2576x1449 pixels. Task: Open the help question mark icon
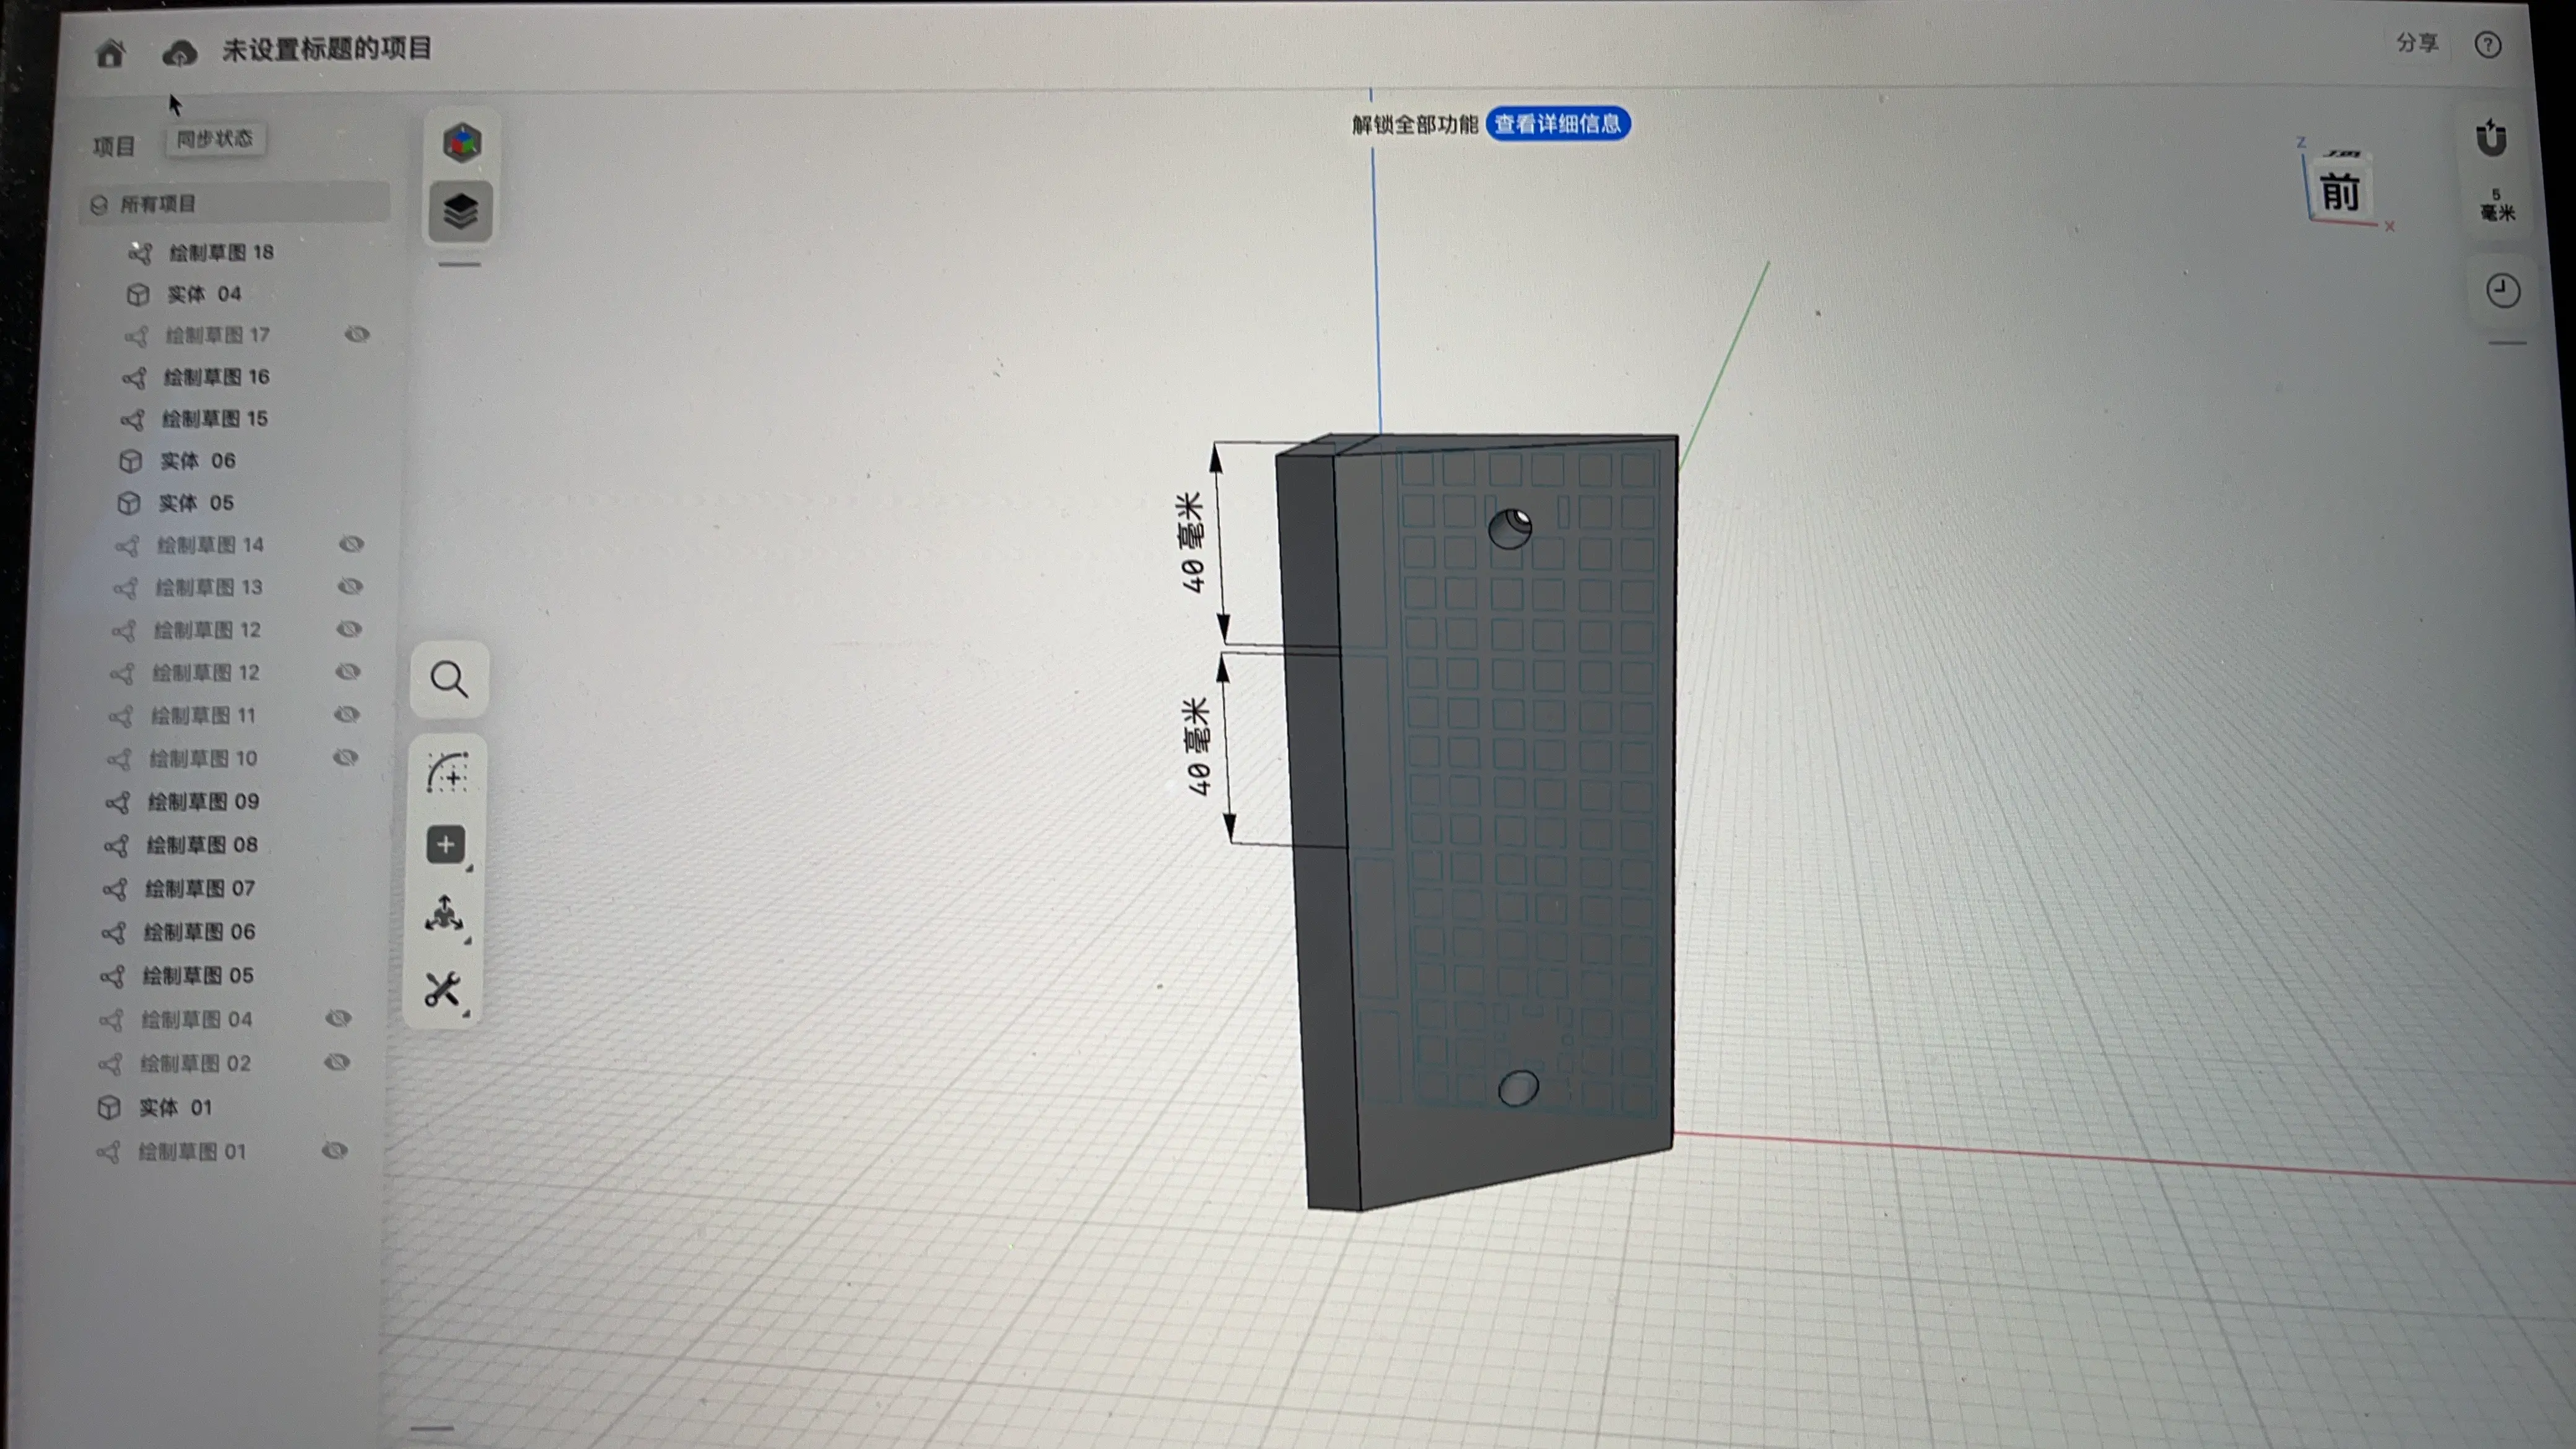pyautogui.click(x=2488, y=45)
